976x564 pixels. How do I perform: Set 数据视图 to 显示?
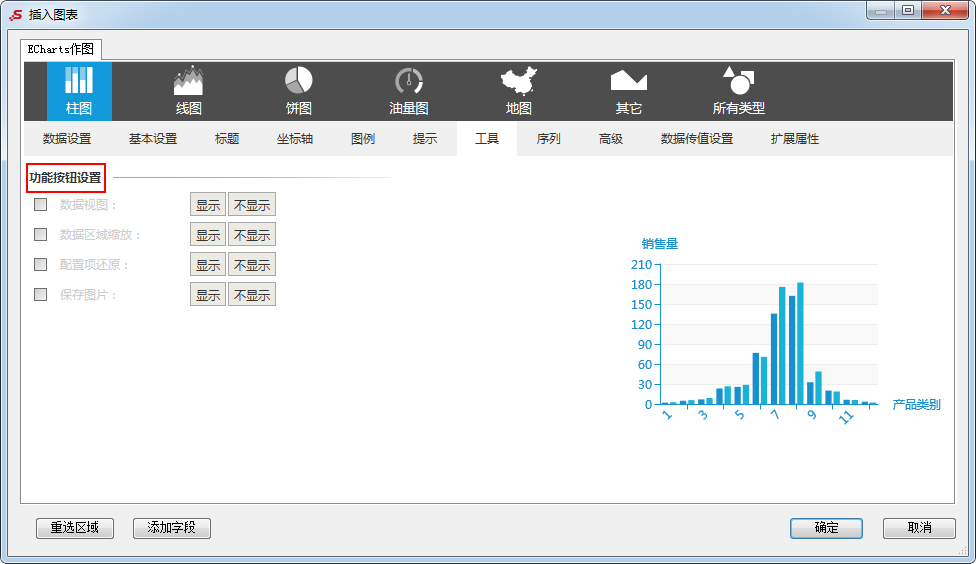208,205
